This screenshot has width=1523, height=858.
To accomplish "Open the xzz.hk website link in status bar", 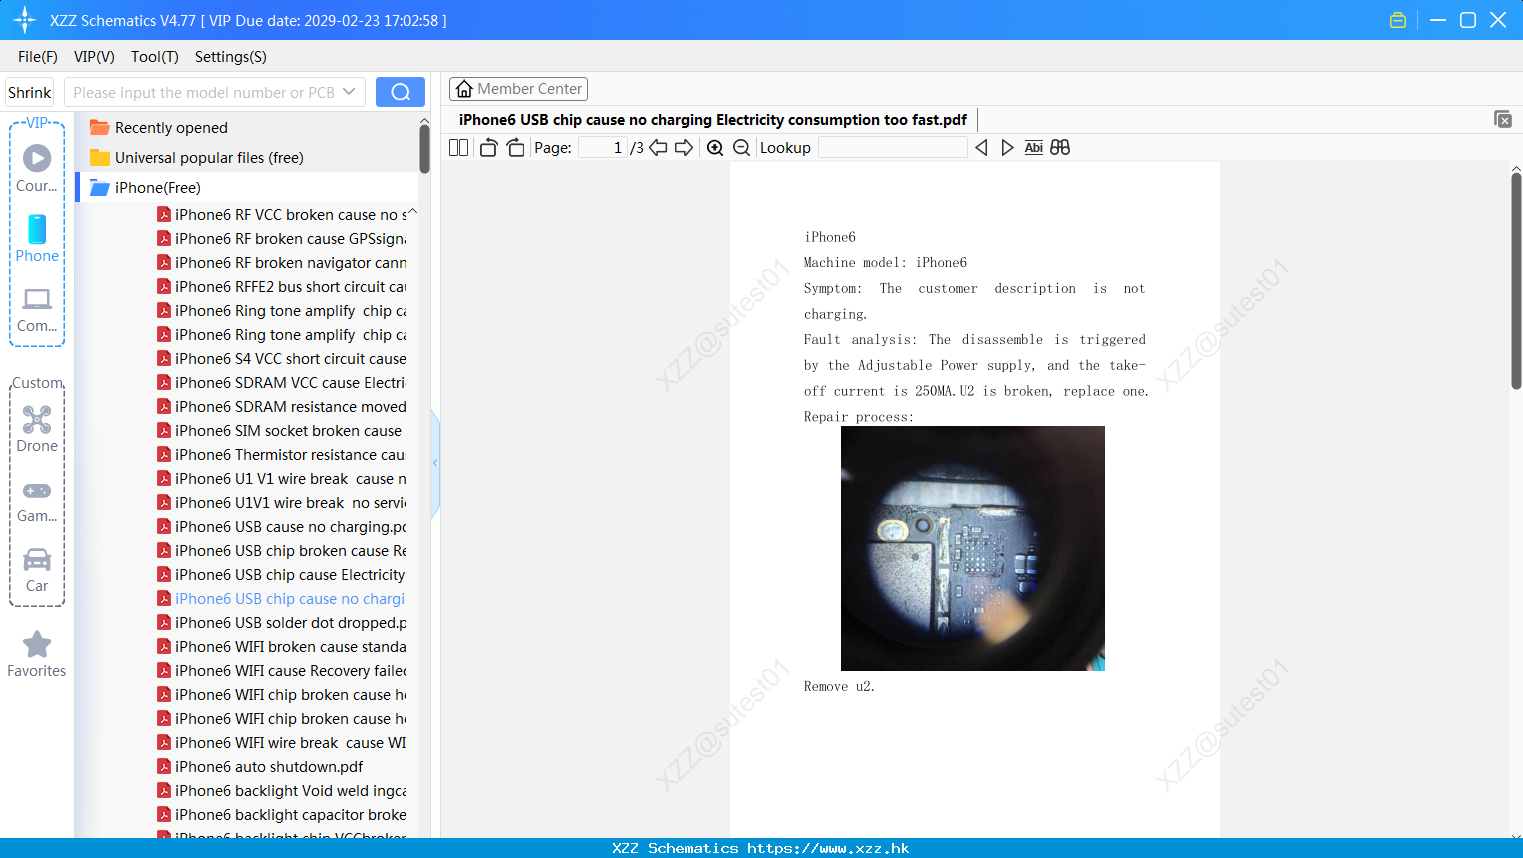I will 828,848.
